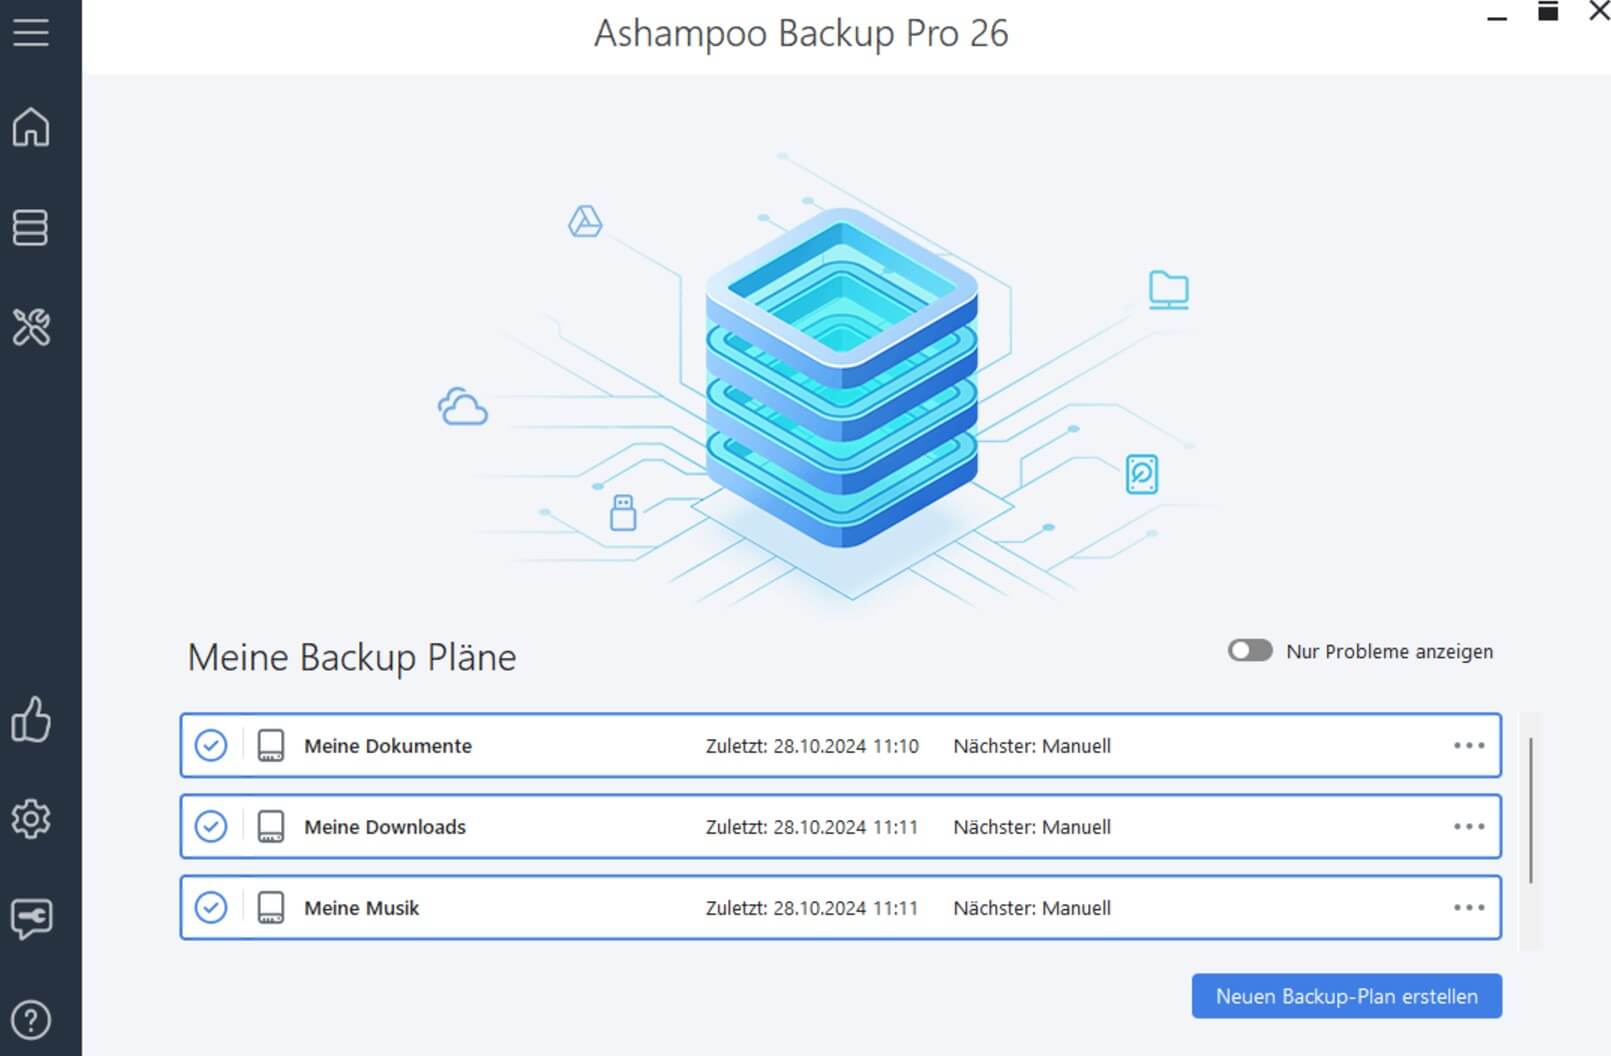The height and width of the screenshot is (1056, 1611).
Task: Open the backup plans database icon
Action: (x=30, y=227)
